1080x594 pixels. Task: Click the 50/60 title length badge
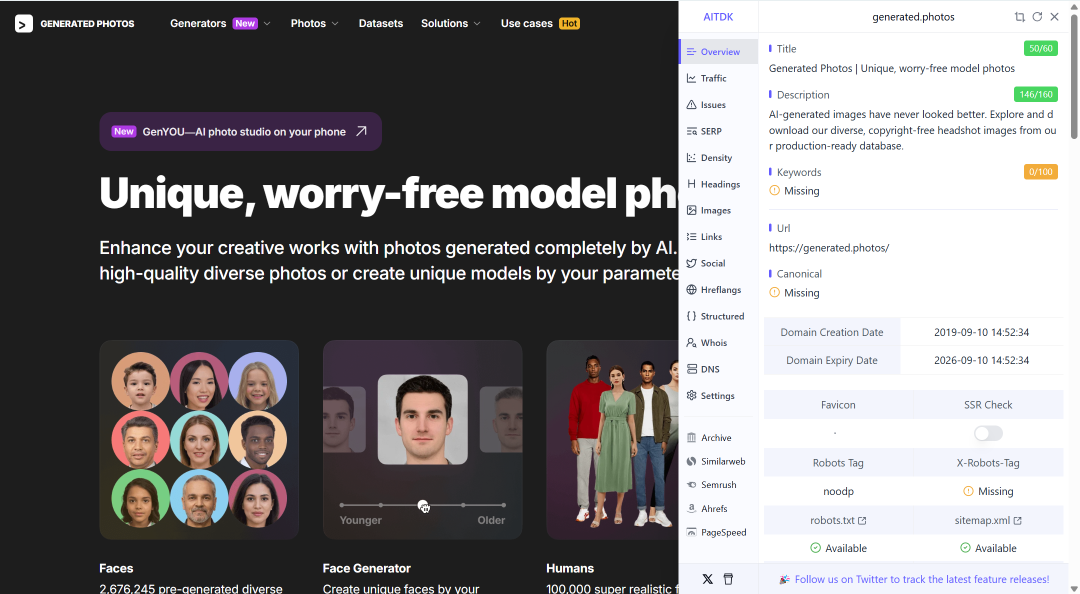tap(1040, 48)
